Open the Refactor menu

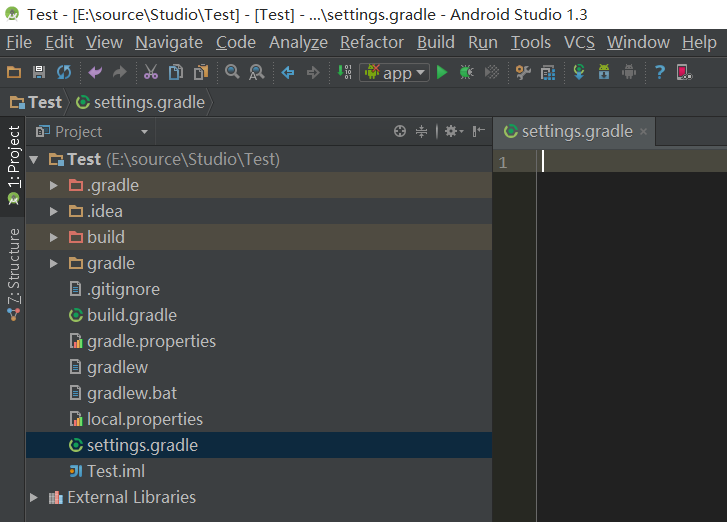point(372,43)
